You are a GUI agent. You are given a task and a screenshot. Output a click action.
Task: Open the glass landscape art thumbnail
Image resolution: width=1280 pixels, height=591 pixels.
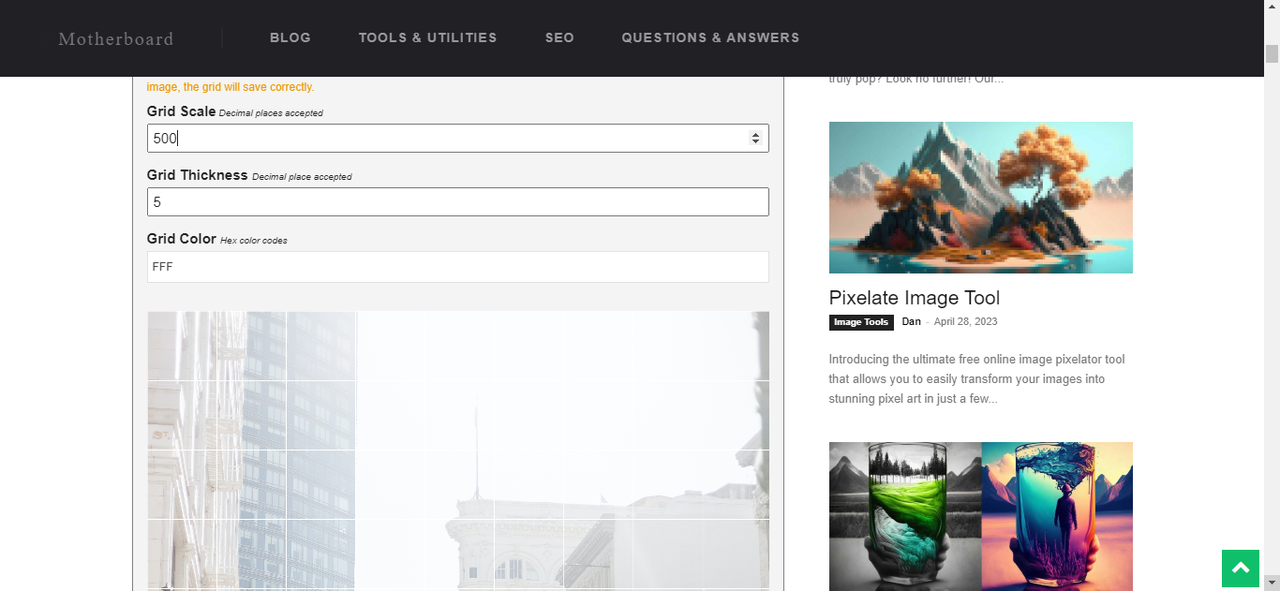pyautogui.click(x=980, y=516)
